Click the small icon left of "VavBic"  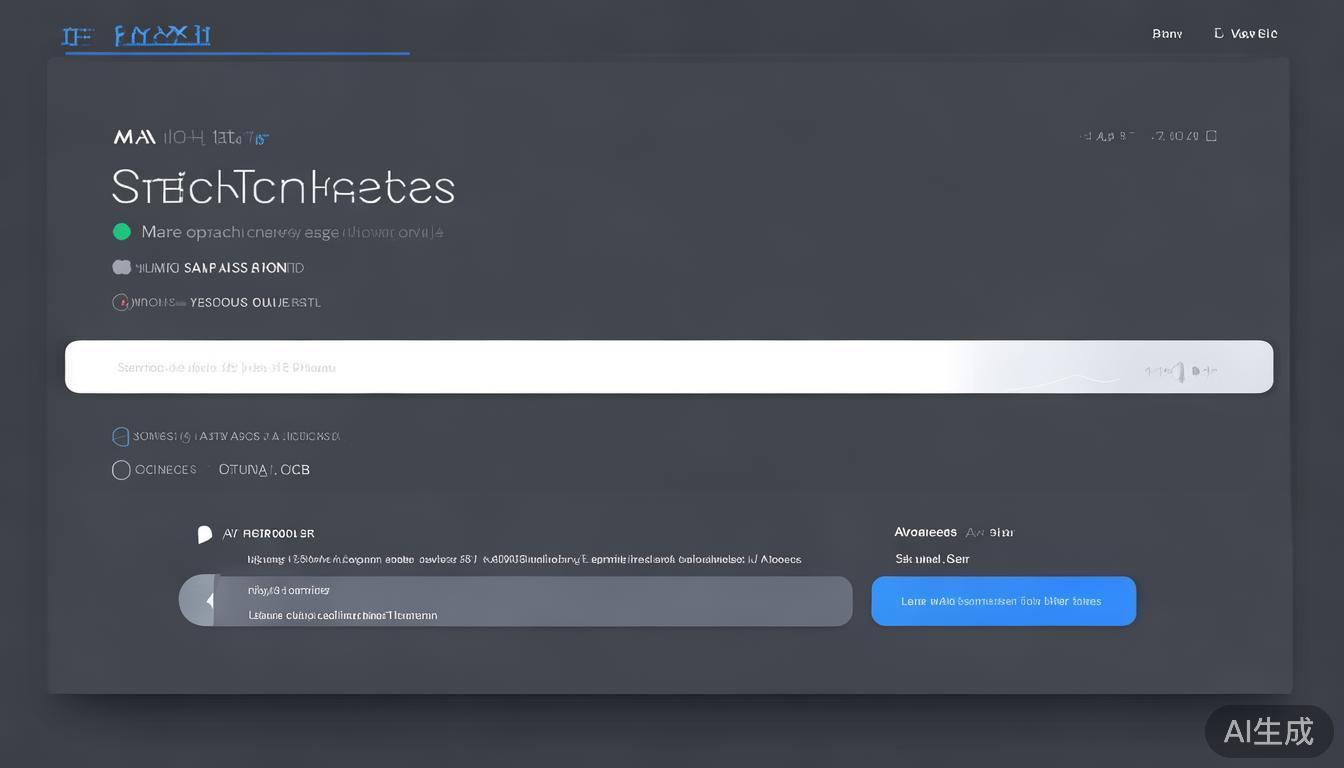(x=1218, y=33)
